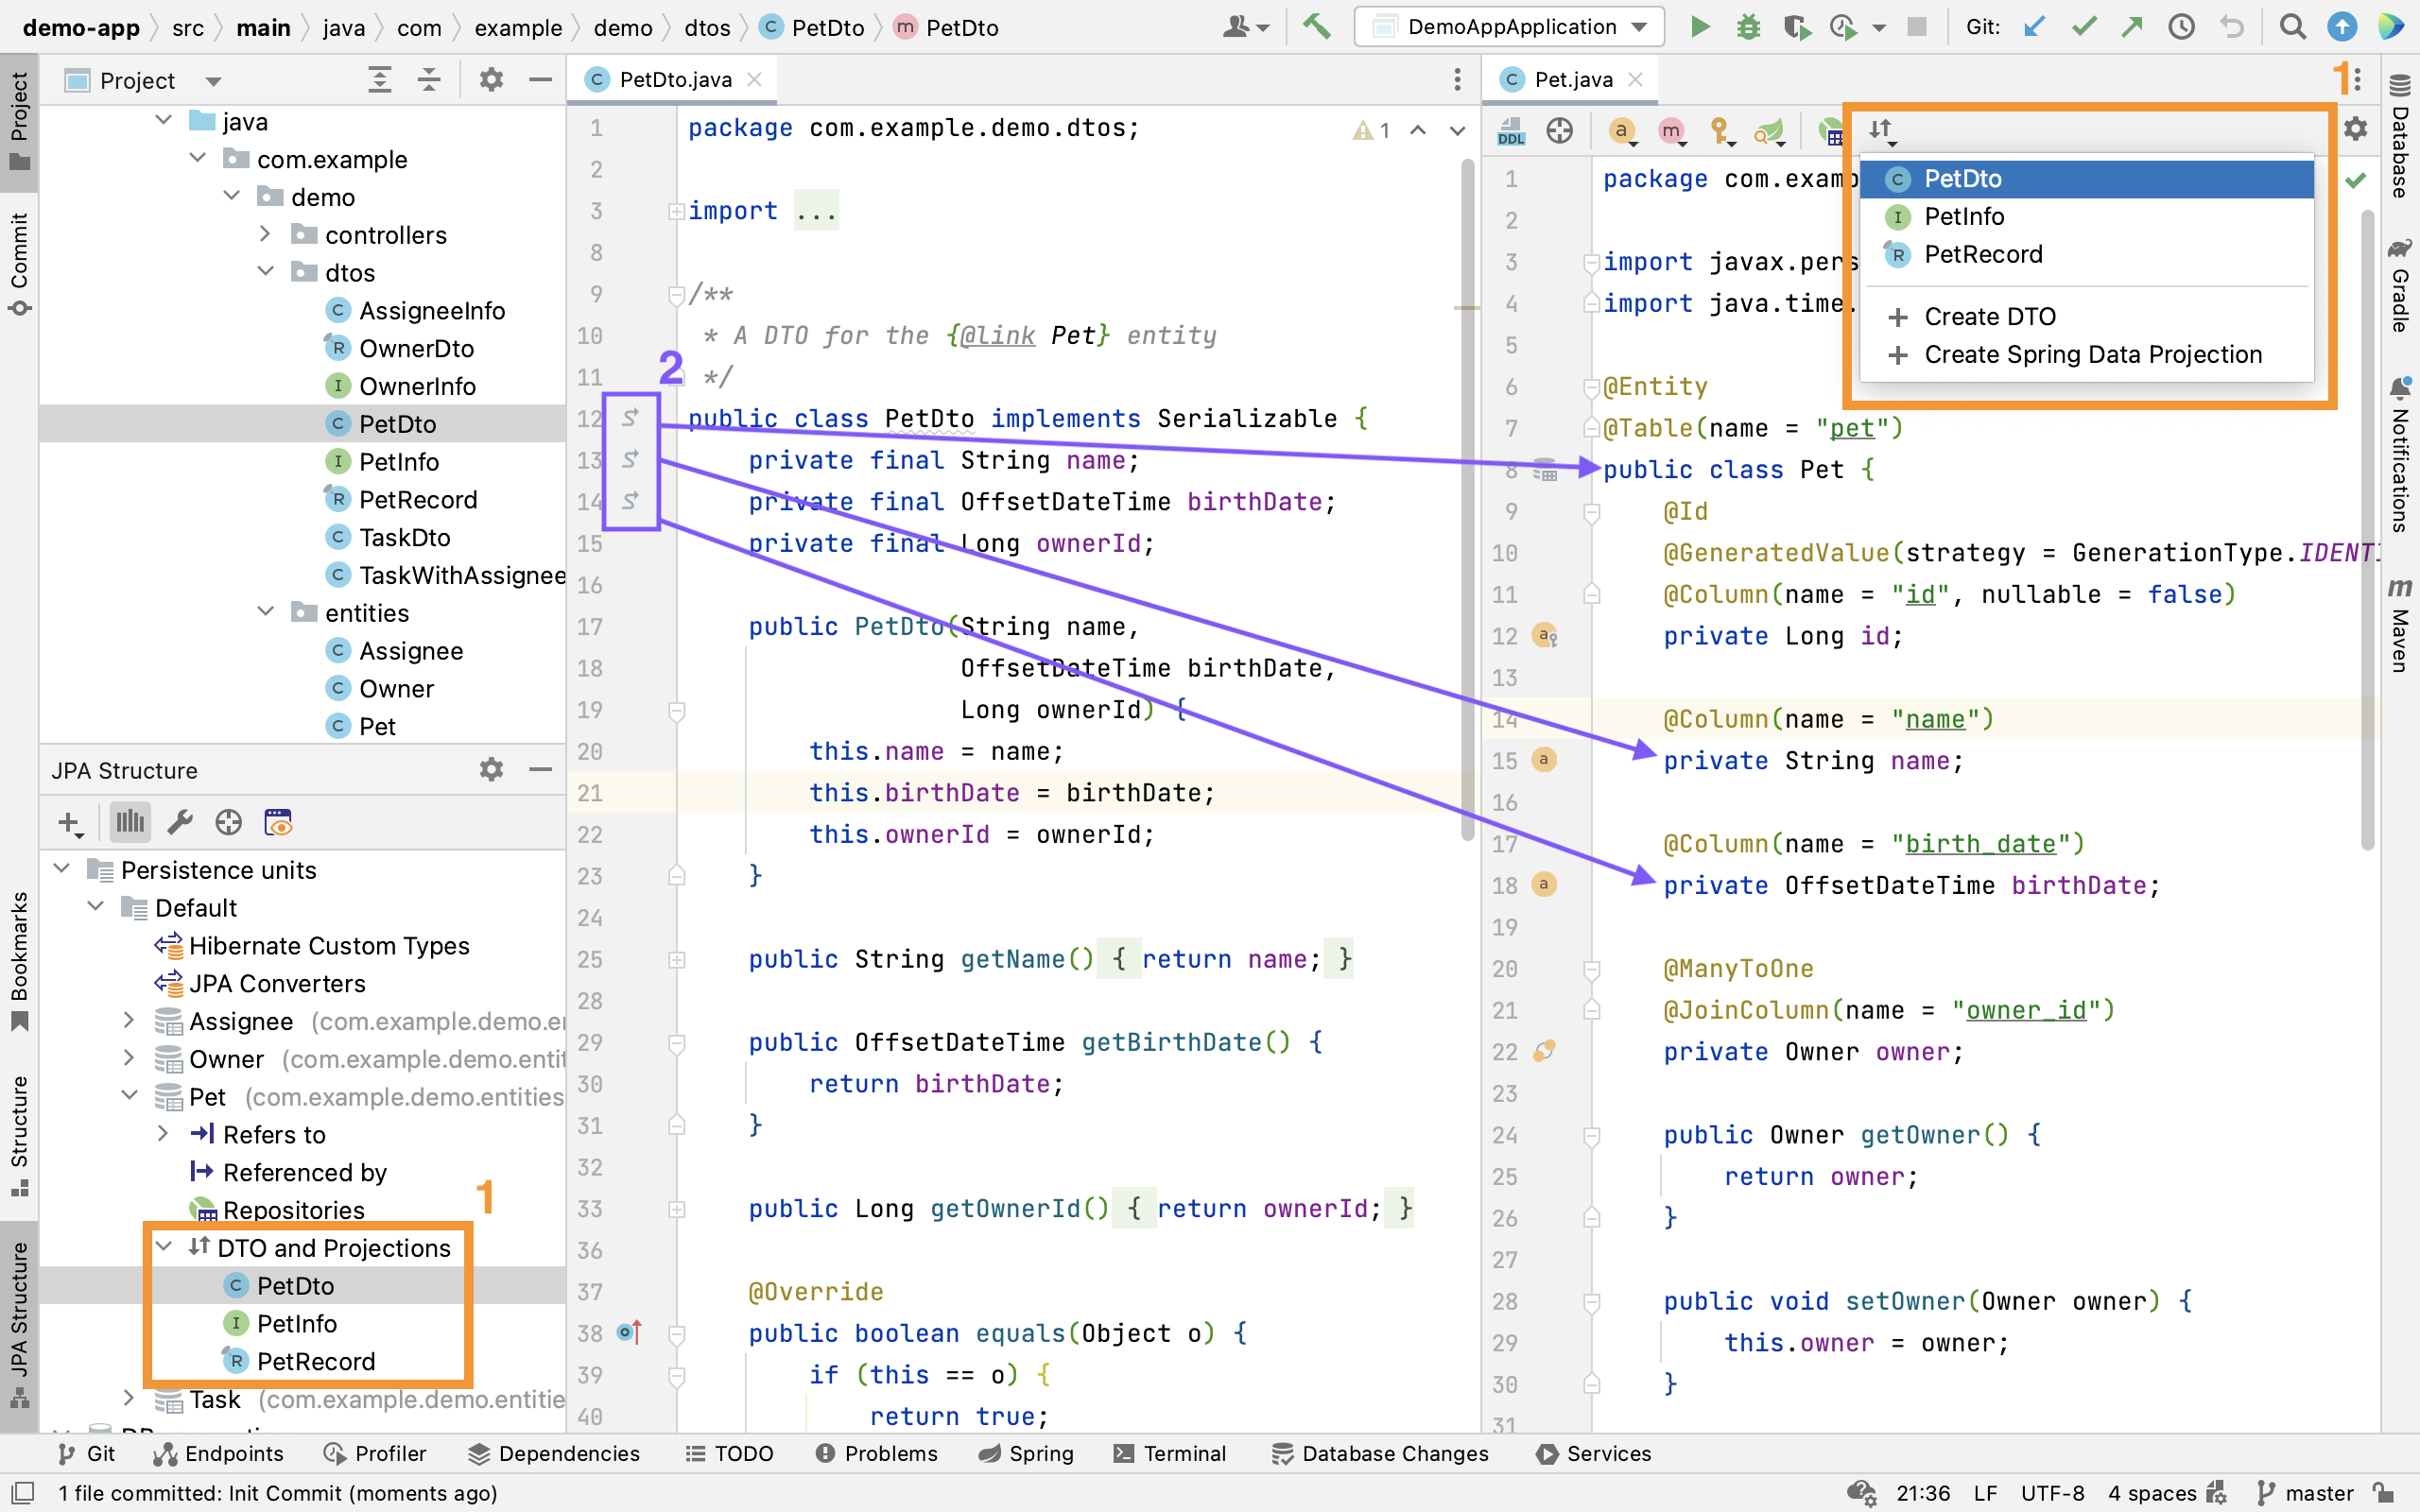Collapse the DTO and Projections node
The image size is (2420, 1512).
point(165,1247)
